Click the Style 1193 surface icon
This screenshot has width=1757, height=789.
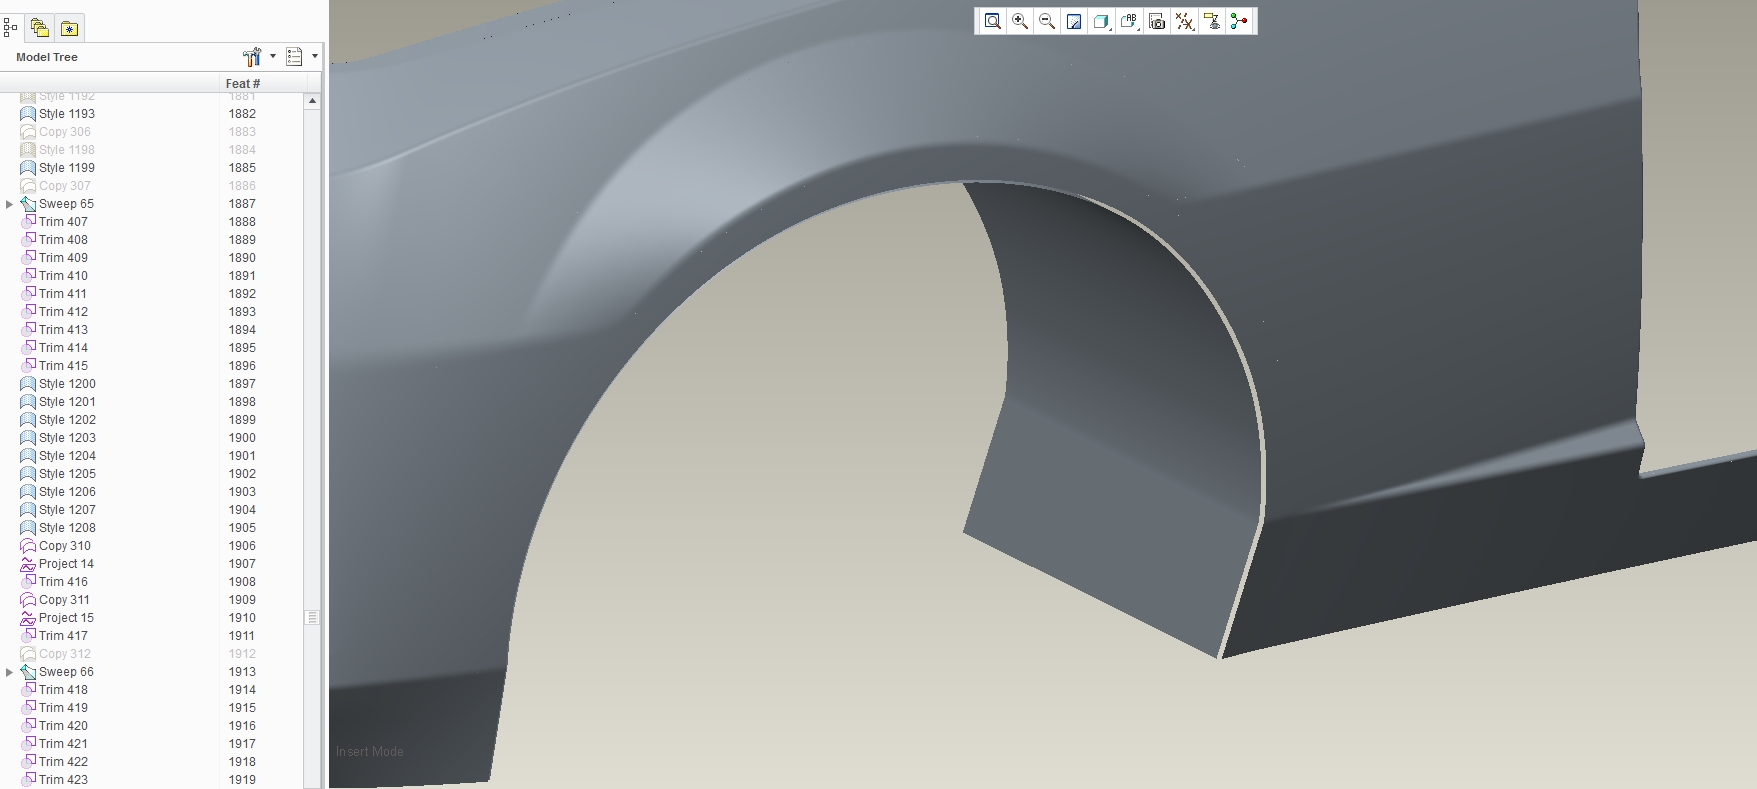[28, 114]
